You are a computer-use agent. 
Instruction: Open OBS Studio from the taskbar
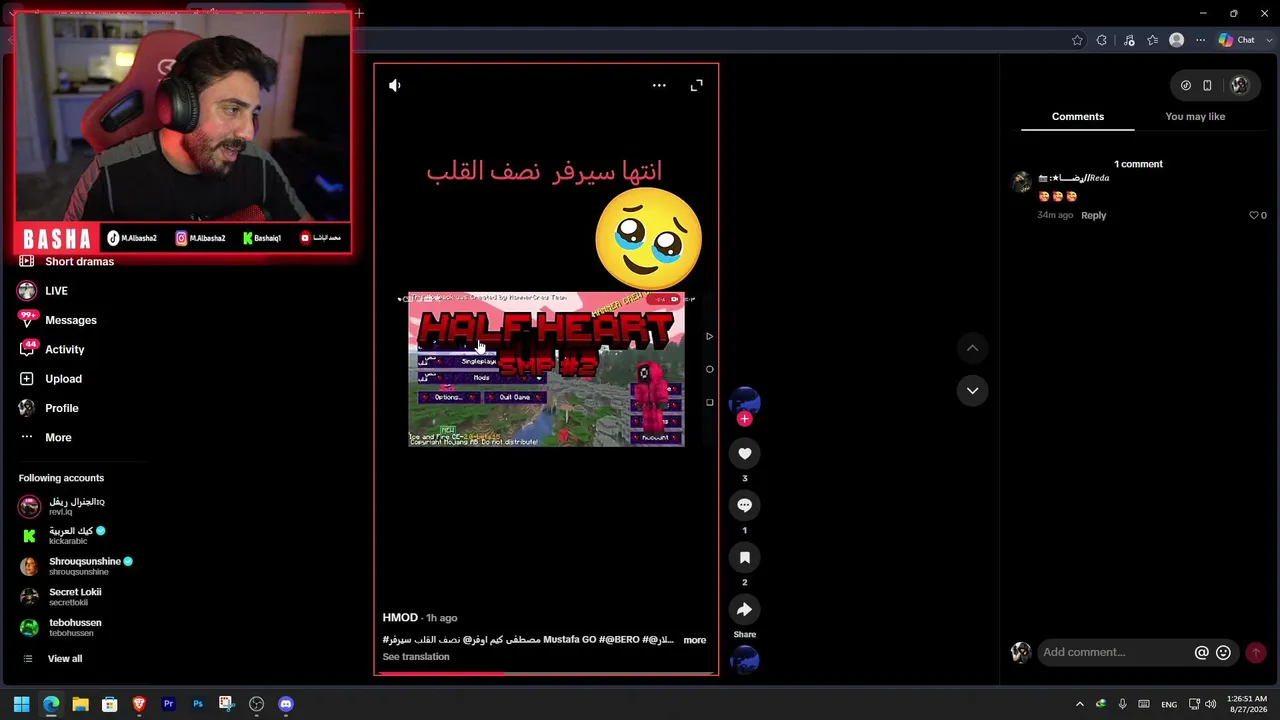click(256, 704)
